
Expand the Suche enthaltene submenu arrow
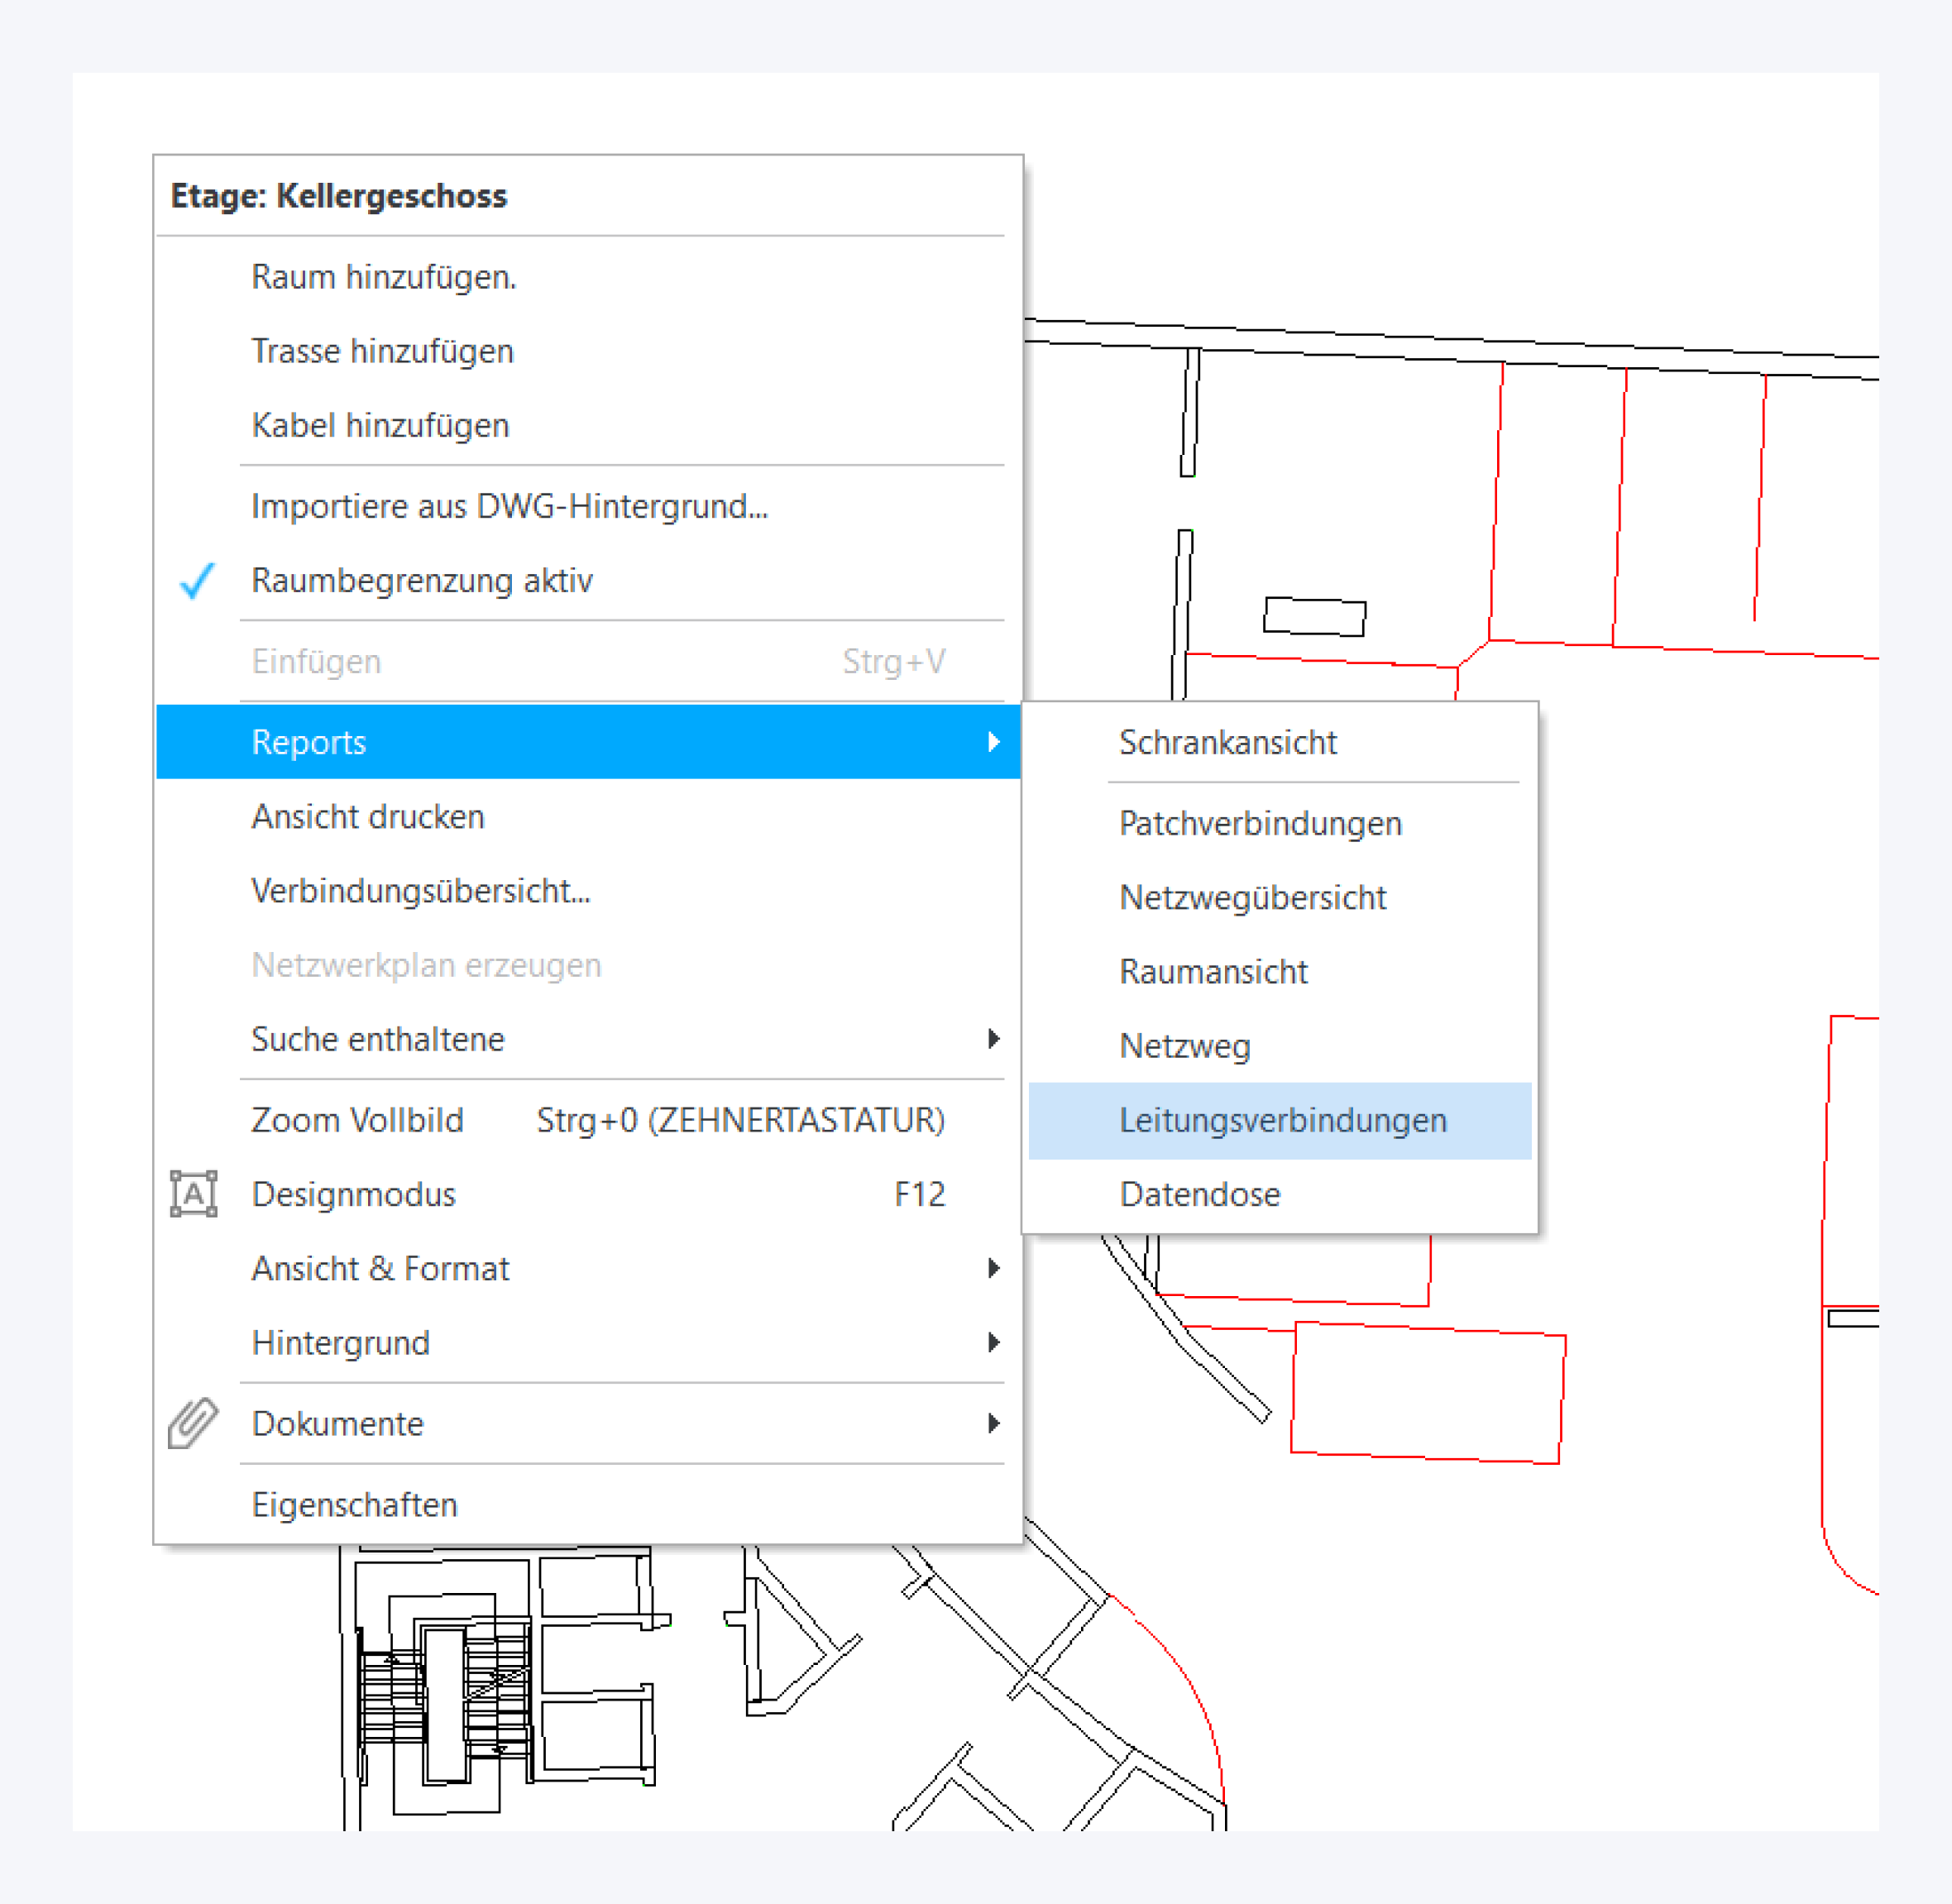992,1039
